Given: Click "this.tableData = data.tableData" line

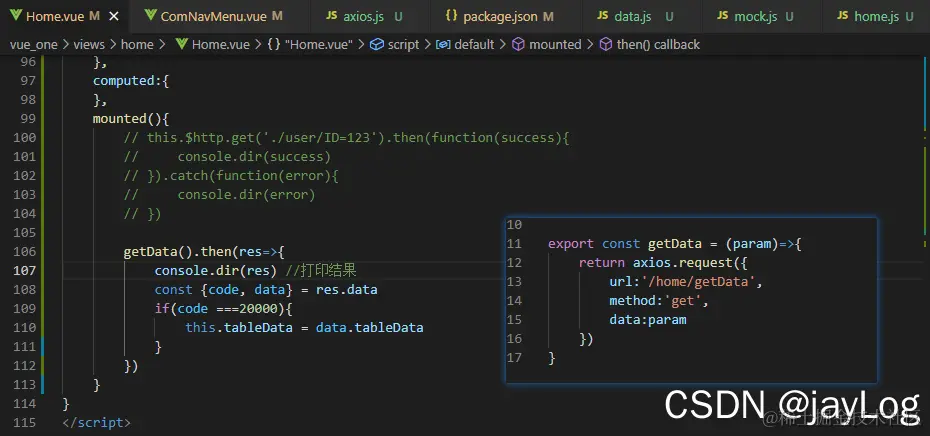Looking at the screenshot, I should click(x=304, y=327).
